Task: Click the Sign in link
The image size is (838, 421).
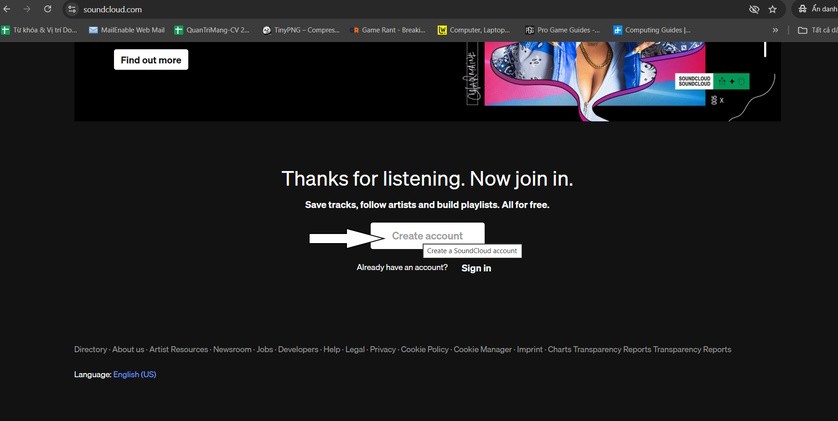Action: click(x=476, y=268)
